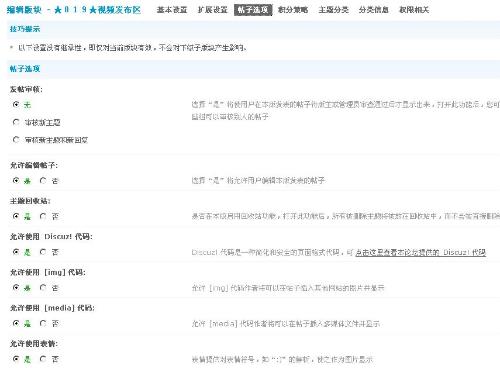
Task: Disallow [media] 代码 by selecting 否
Action: coord(43,323)
